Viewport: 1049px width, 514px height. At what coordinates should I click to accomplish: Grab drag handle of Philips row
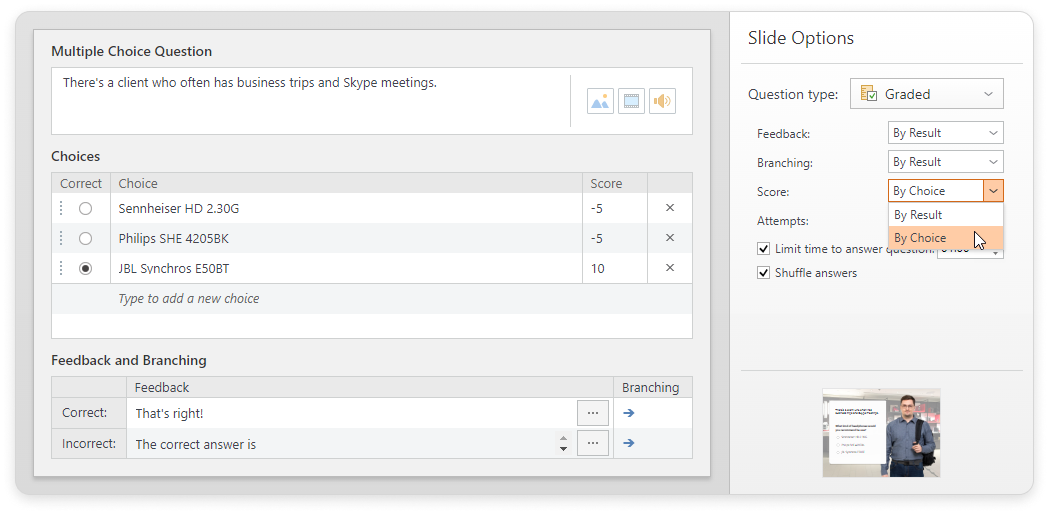pyautogui.click(x=62, y=238)
